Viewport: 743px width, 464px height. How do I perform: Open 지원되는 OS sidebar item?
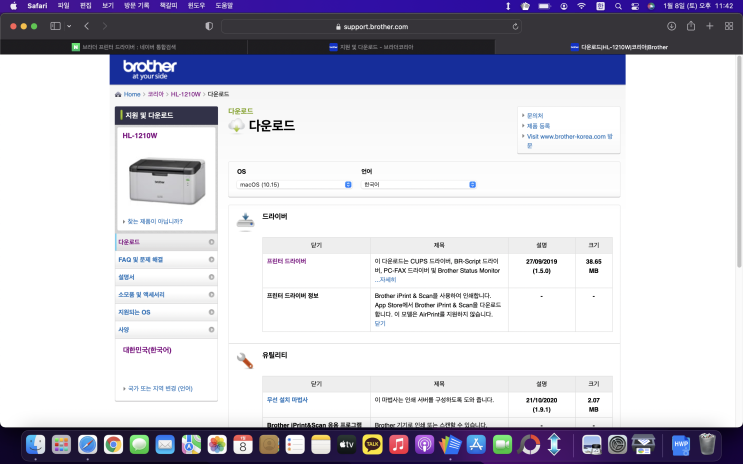point(166,312)
